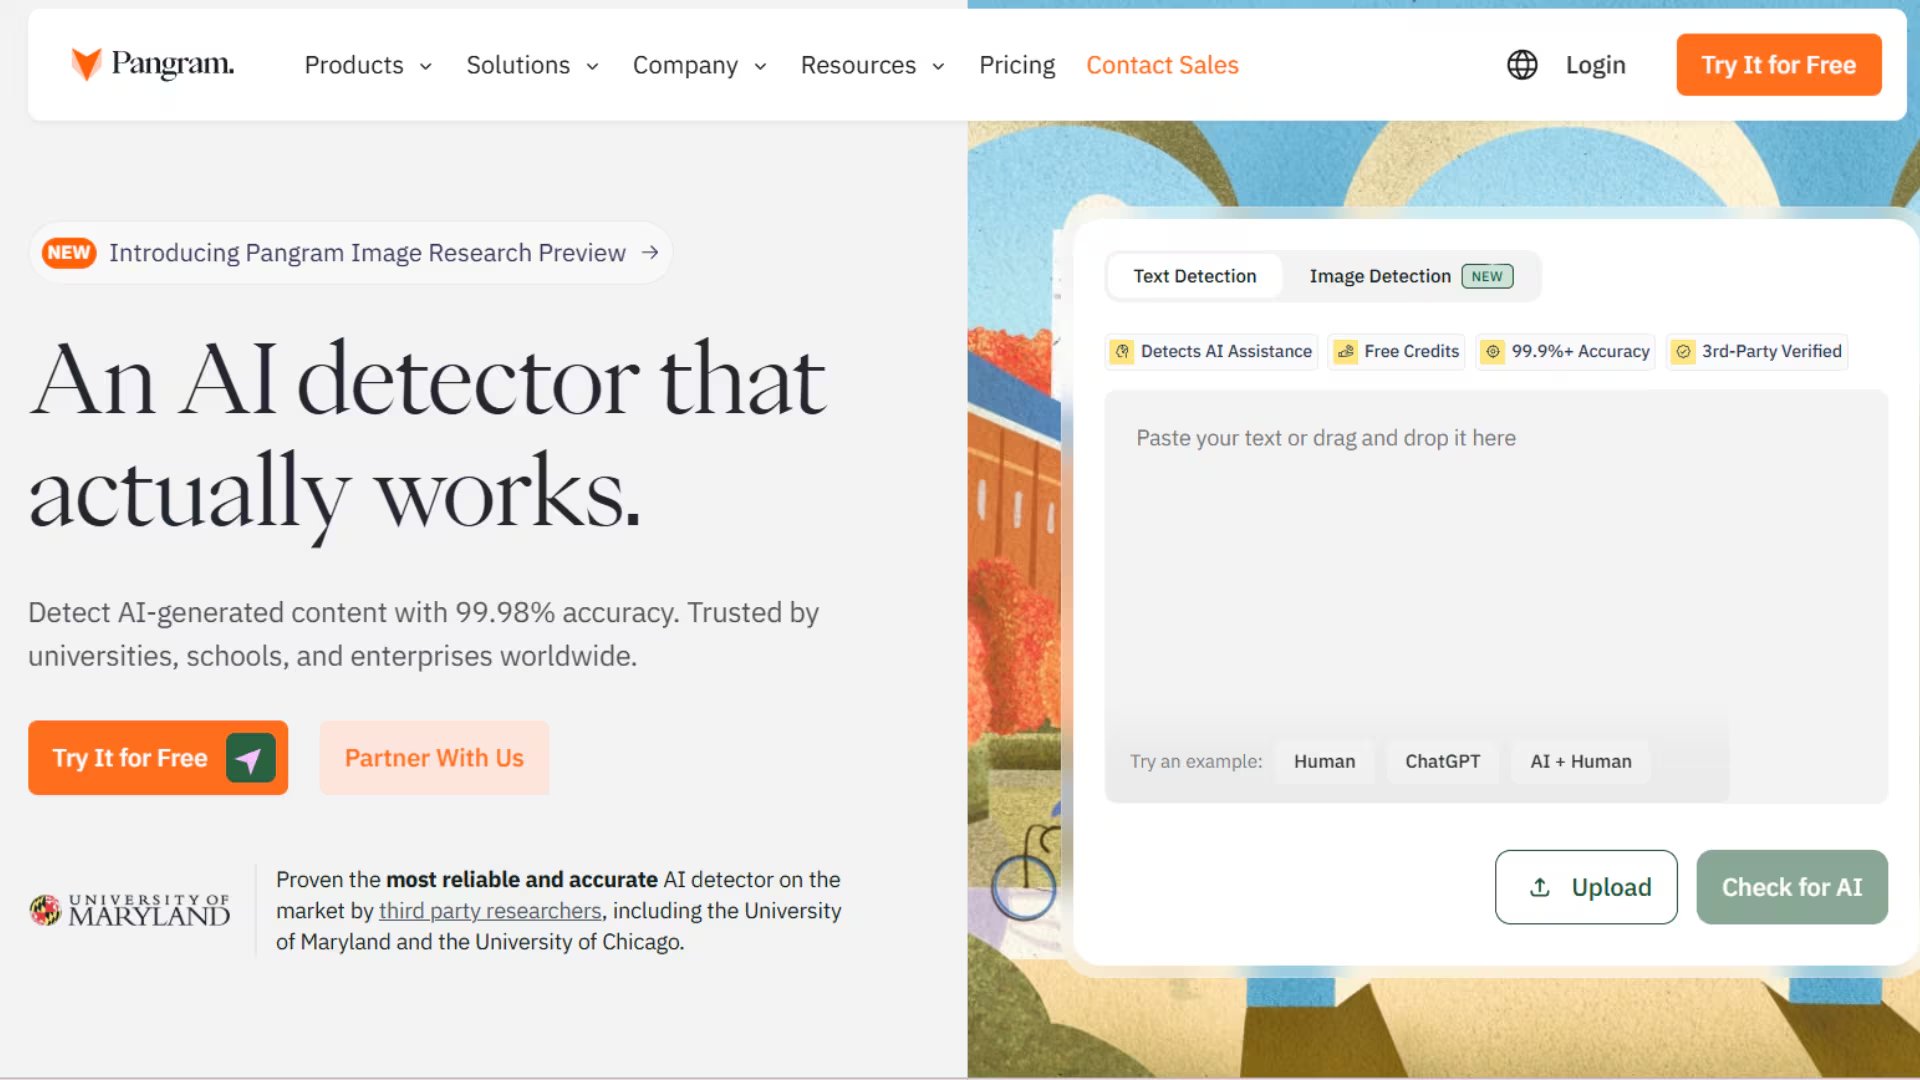The image size is (1920, 1080).
Task: Click the Pangram fox logo icon
Action: (86, 64)
